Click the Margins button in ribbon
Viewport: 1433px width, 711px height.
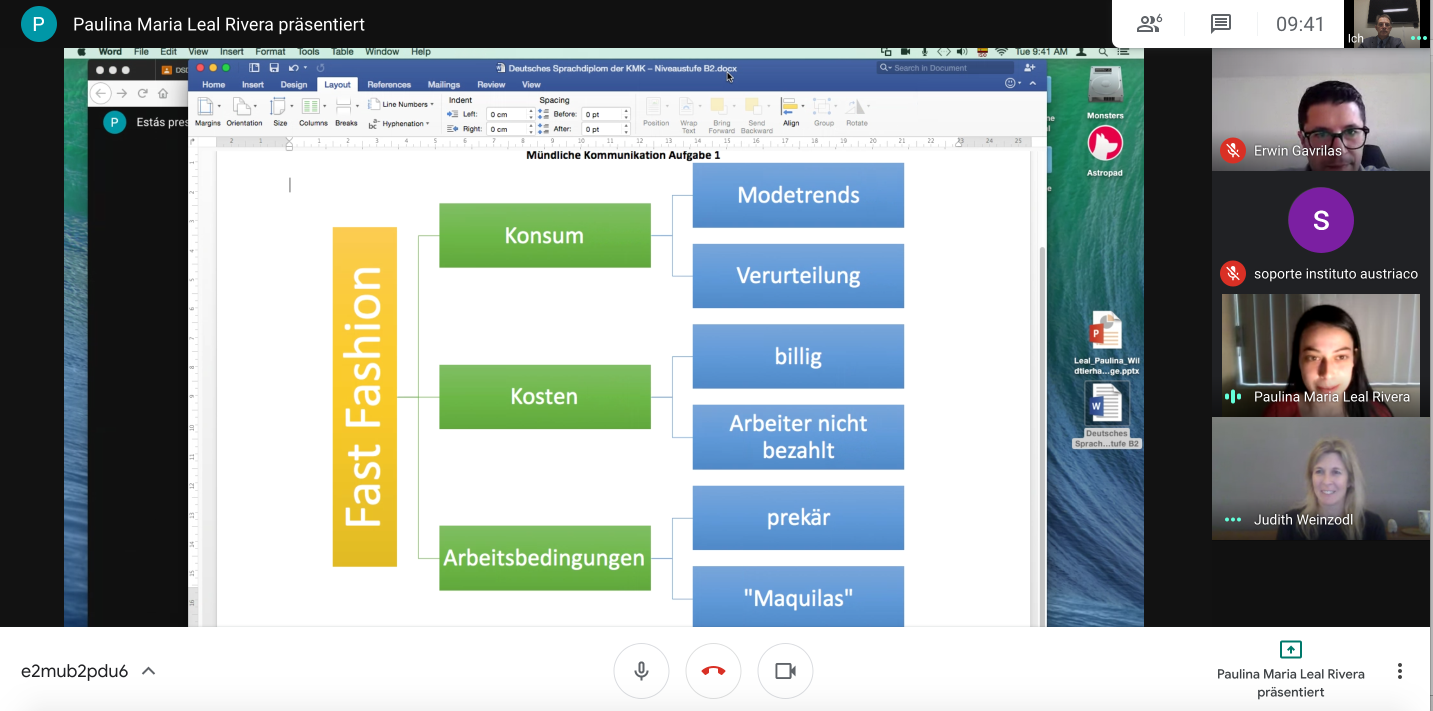tap(207, 110)
